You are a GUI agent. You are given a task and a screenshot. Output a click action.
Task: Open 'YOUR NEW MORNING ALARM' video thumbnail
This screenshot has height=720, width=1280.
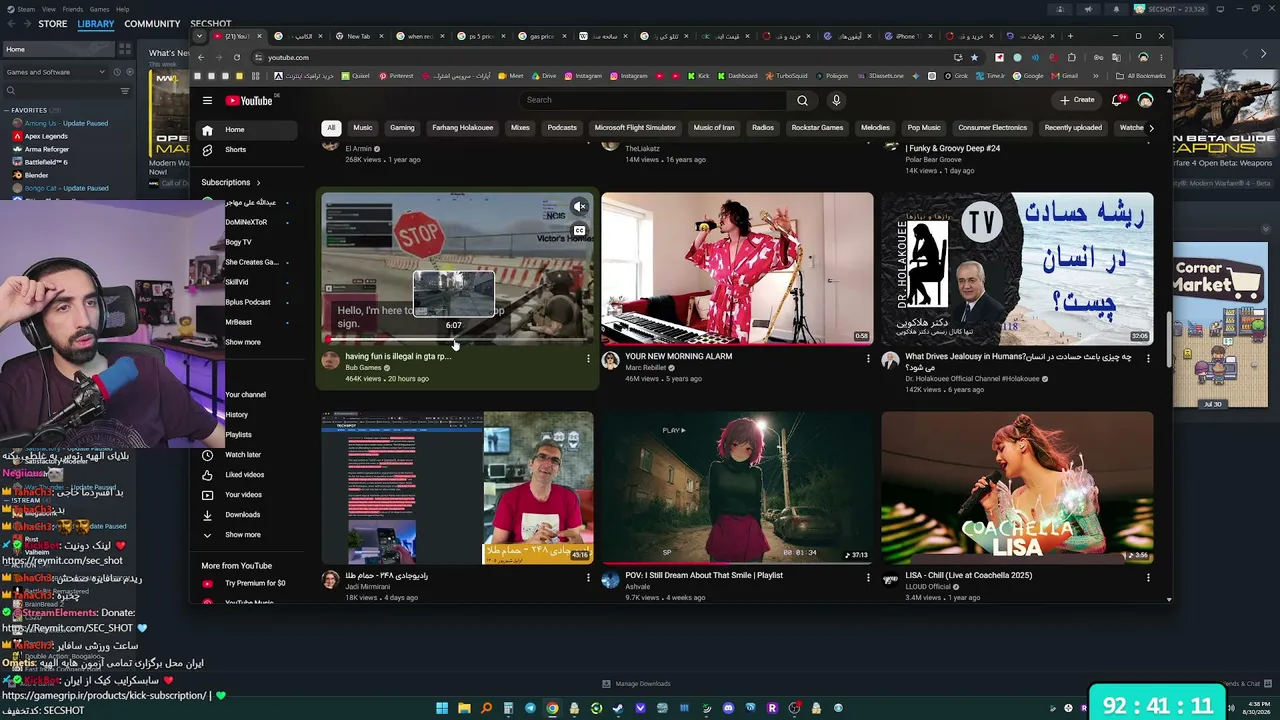coord(737,268)
